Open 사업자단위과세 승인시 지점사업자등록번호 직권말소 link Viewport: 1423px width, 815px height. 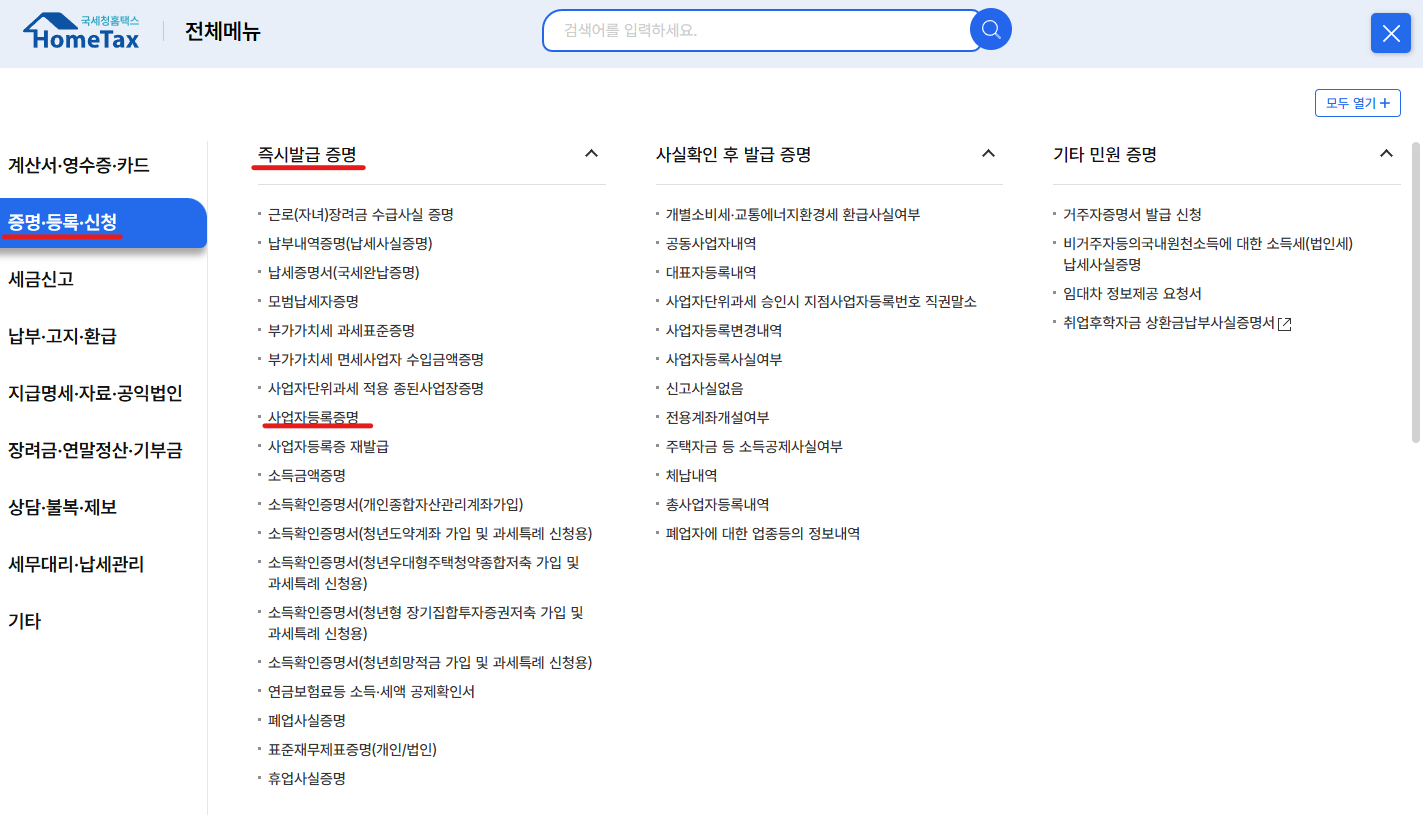(x=821, y=302)
